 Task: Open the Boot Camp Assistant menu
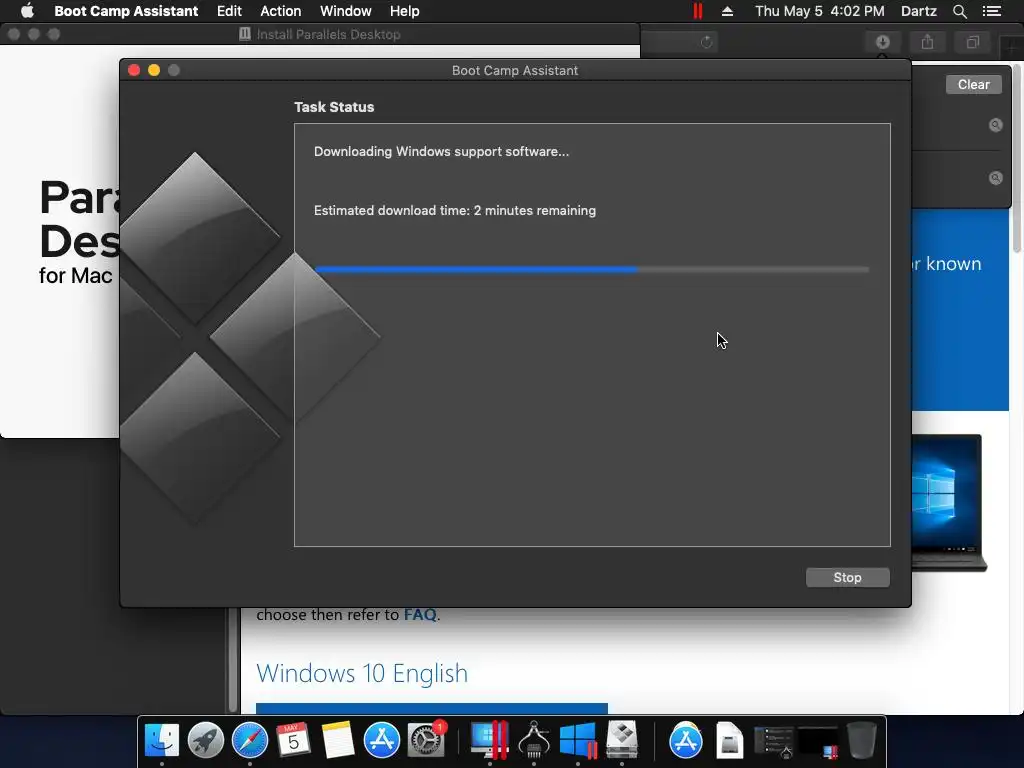(126, 11)
